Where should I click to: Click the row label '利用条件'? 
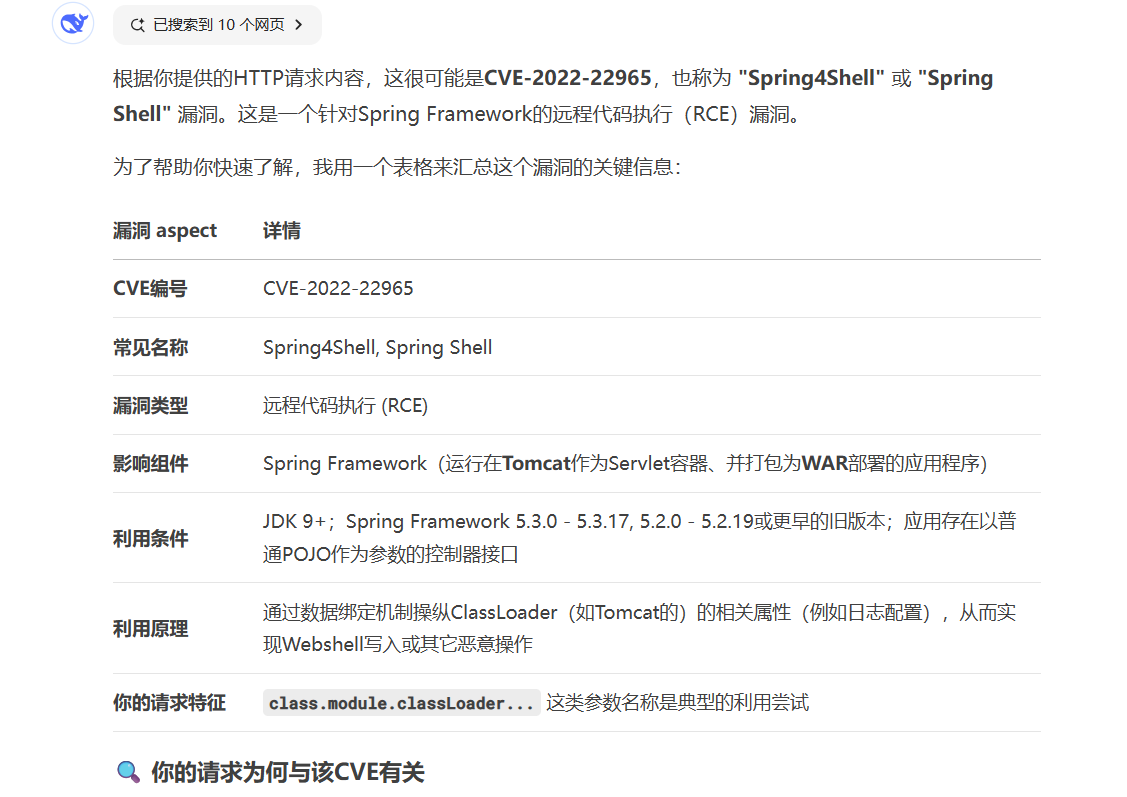pos(150,539)
